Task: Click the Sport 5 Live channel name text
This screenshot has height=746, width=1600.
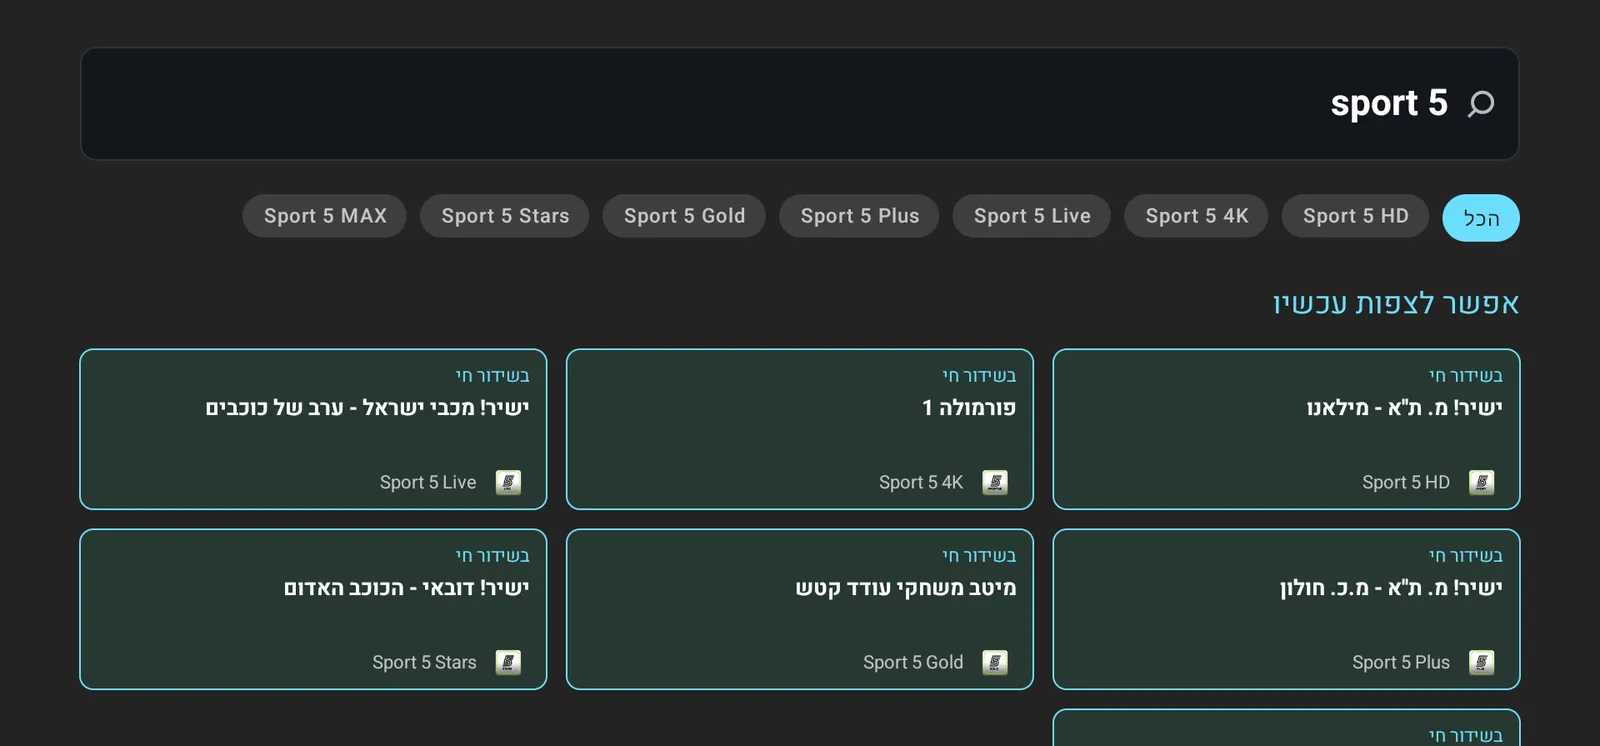Action: (x=428, y=483)
